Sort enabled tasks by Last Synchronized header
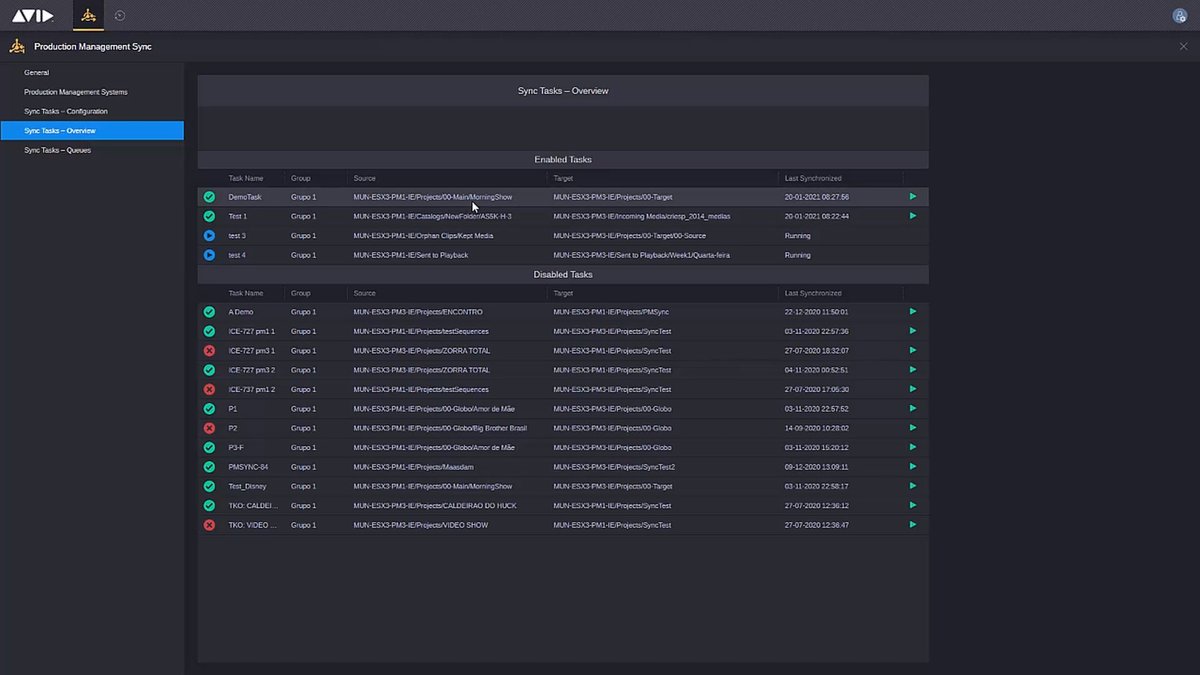1200x675 pixels. click(x=813, y=178)
